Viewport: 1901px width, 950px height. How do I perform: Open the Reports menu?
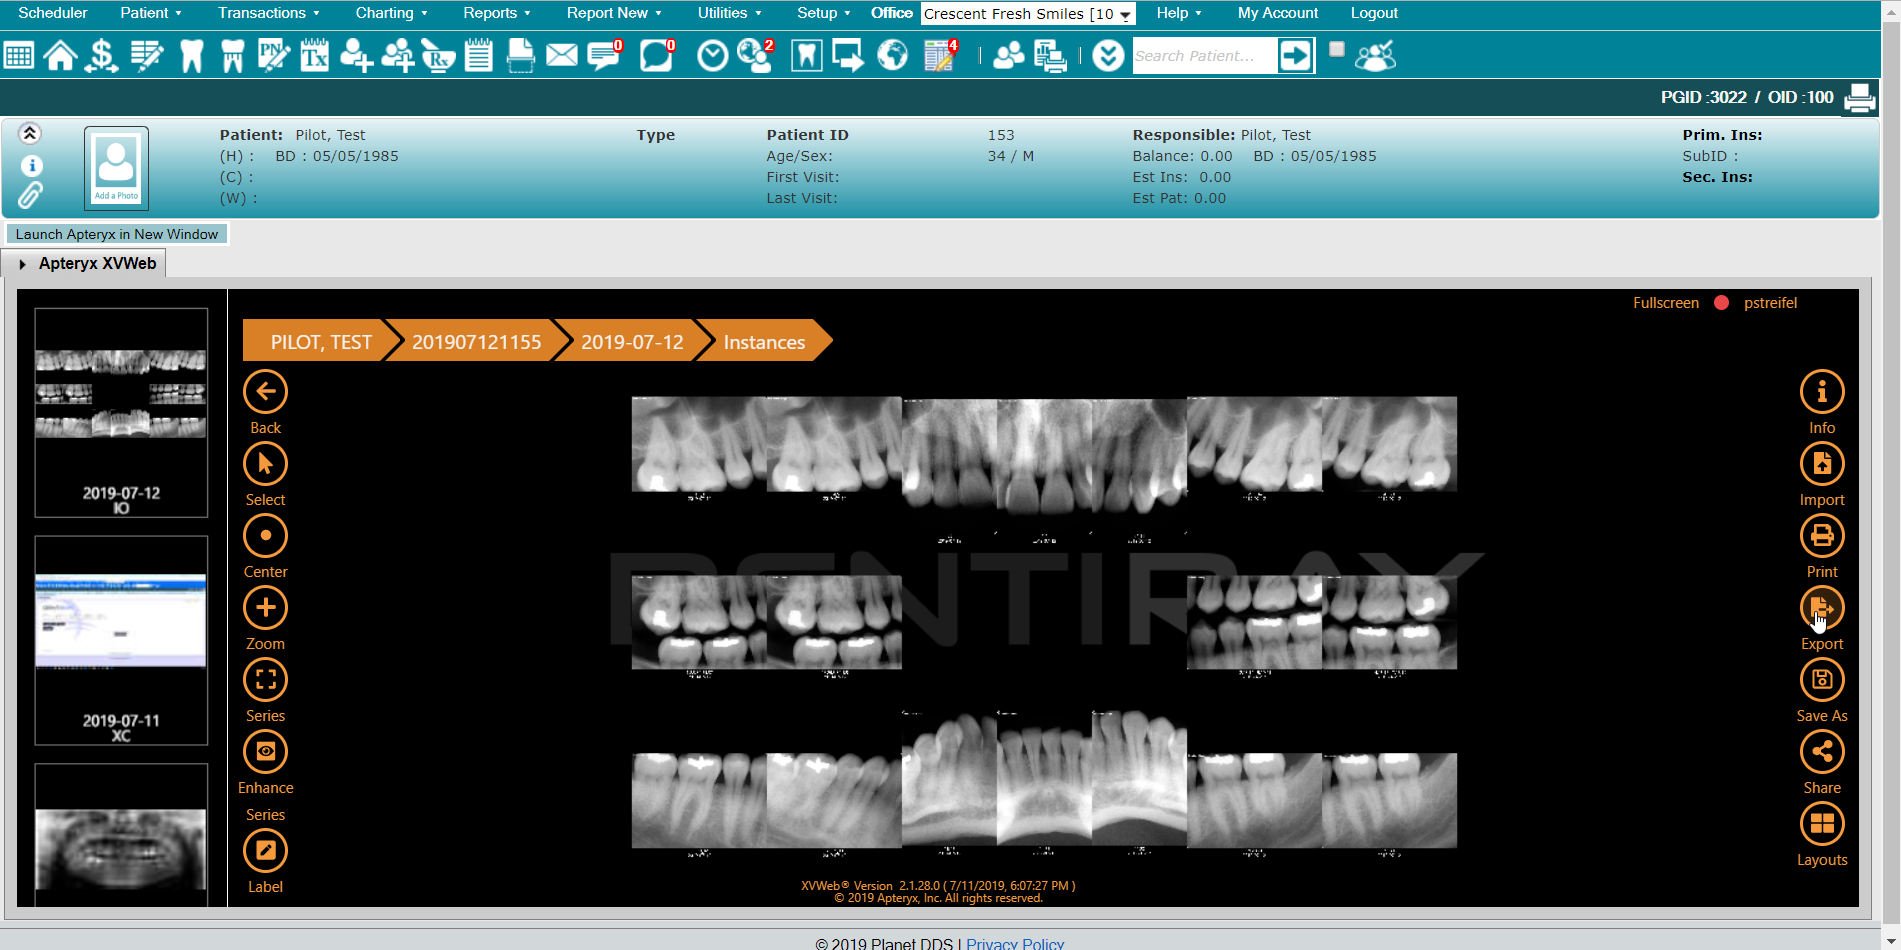point(496,13)
